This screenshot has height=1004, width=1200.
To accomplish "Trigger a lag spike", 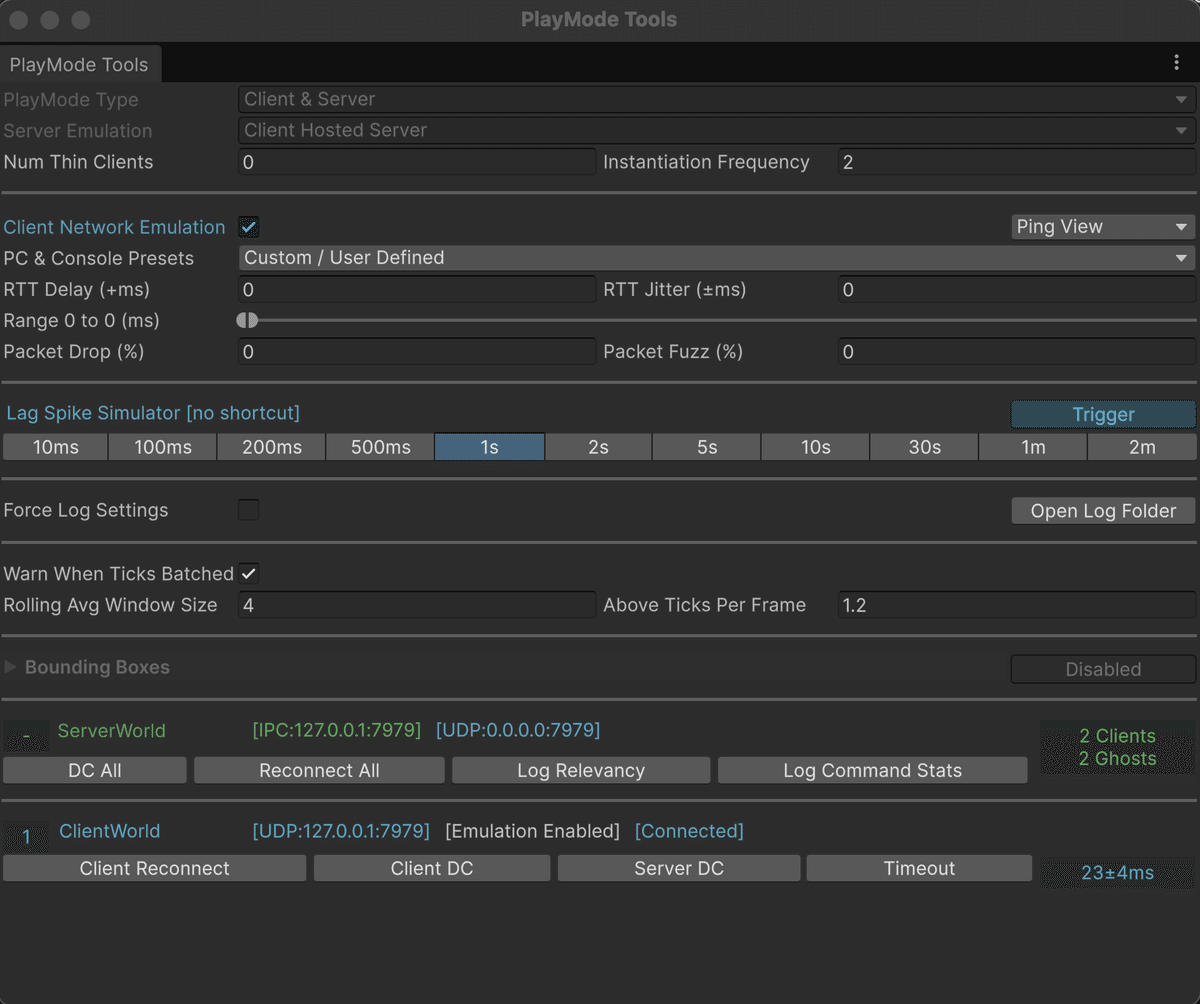I will click(x=1101, y=414).
